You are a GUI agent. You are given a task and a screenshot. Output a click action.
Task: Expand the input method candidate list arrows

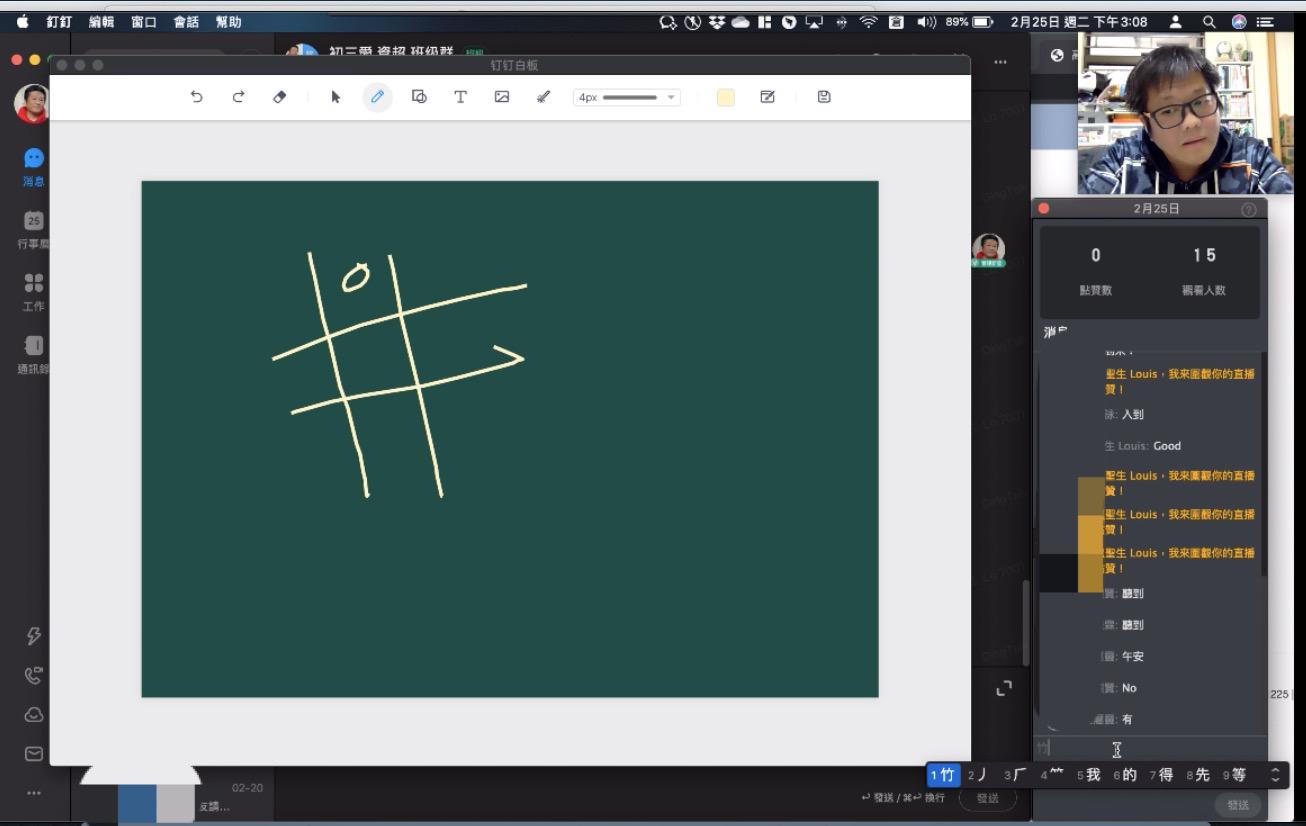point(1275,775)
